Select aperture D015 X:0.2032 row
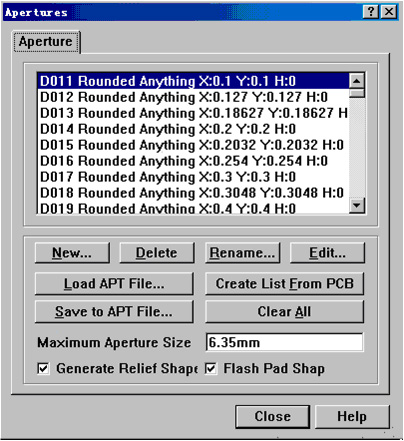Screen dimensions: 404x441 click(193, 145)
